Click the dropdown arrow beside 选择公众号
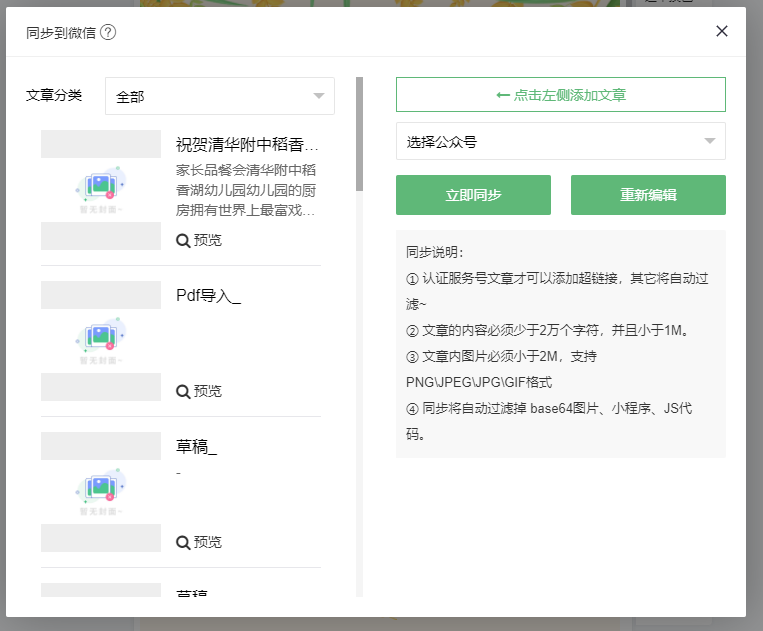 tap(710, 141)
